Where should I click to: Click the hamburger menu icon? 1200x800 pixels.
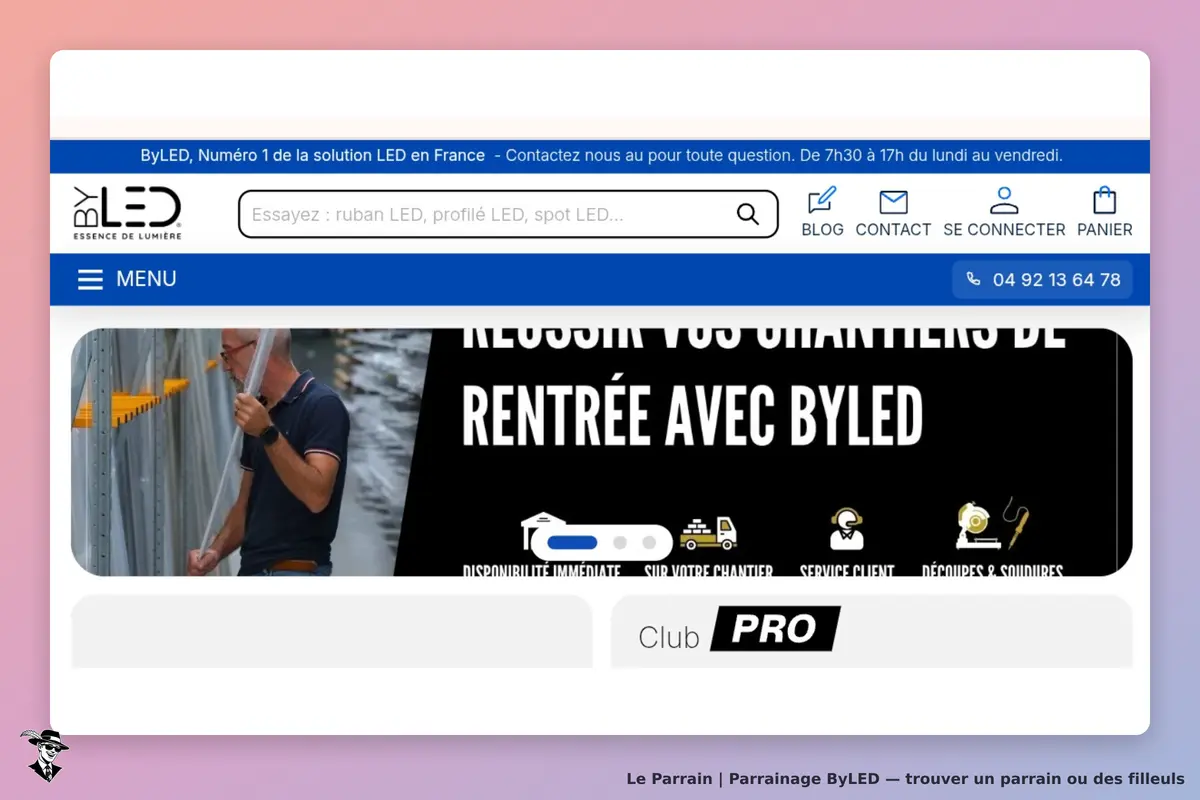coord(90,279)
